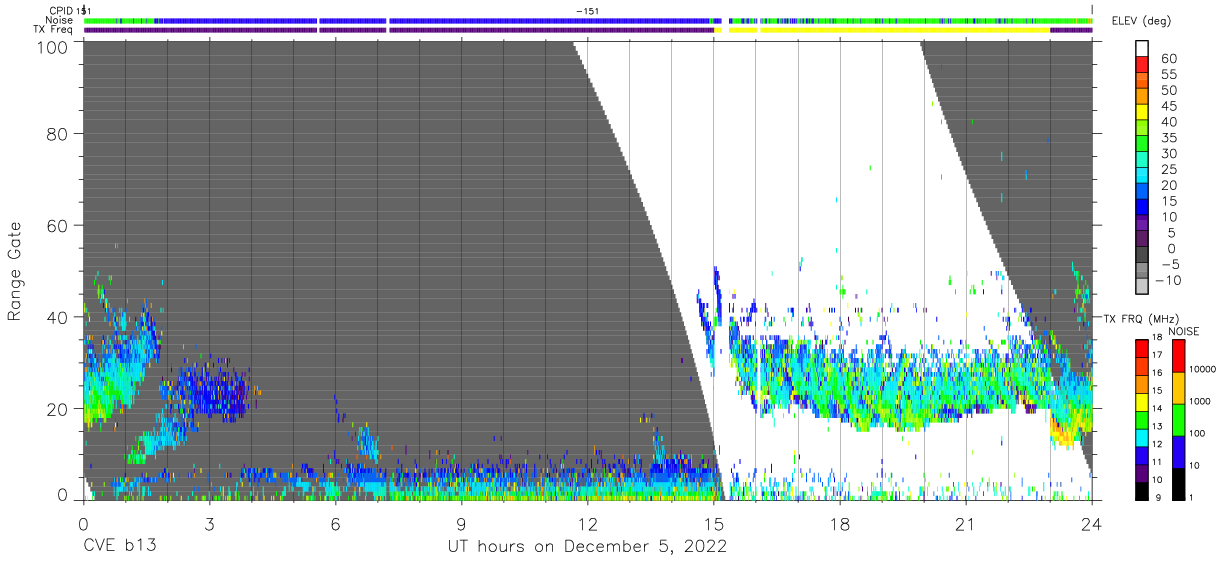Click the 80 tick label on Range Gate axis
The height and width of the screenshot is (567, 1228).
[59, 133]
